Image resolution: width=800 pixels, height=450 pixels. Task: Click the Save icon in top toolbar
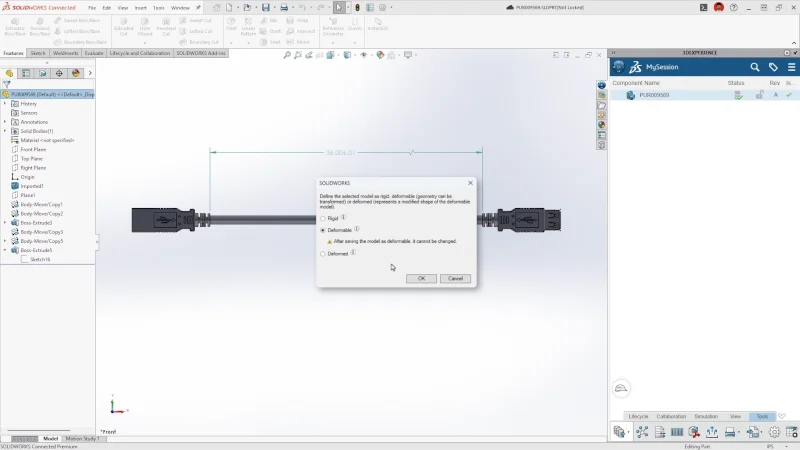[x=265, y=7]
